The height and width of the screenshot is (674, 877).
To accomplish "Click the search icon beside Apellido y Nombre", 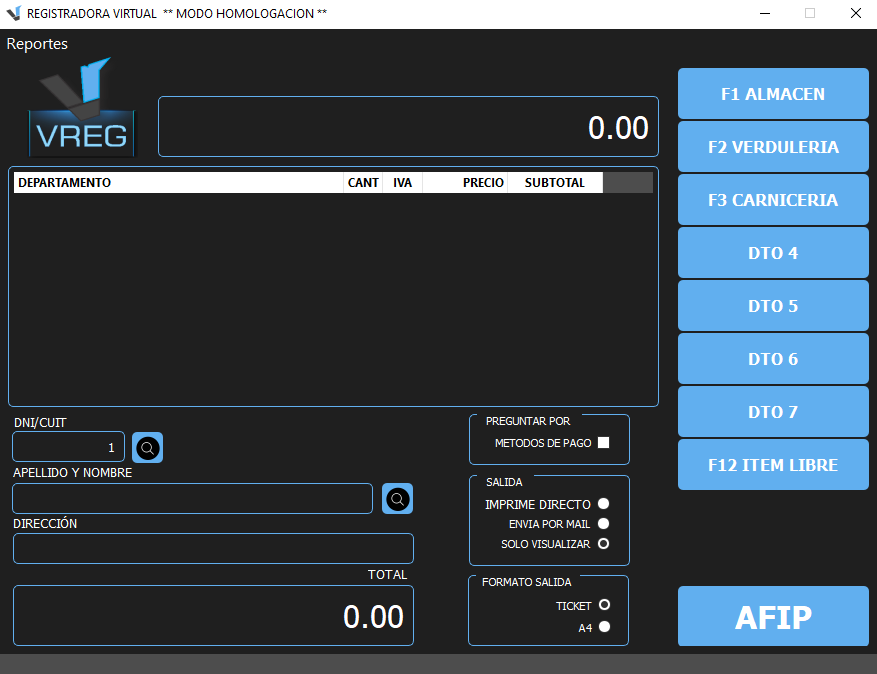I will pyautogui.click(x=397, y=498).
